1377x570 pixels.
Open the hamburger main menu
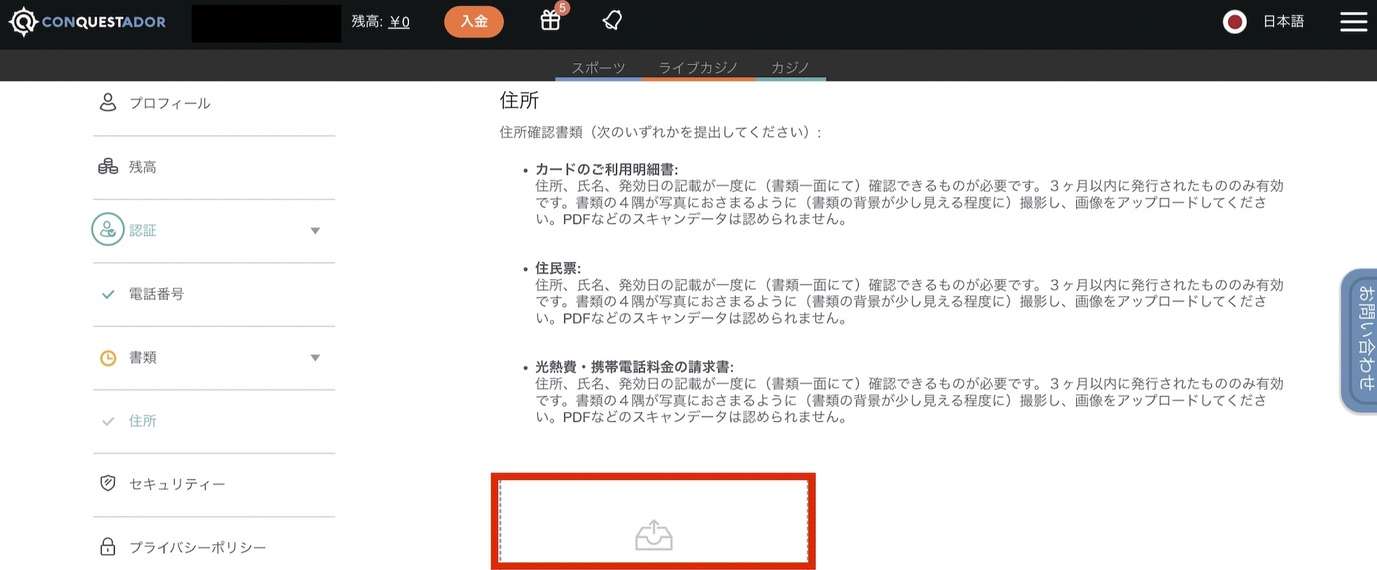1353,22
